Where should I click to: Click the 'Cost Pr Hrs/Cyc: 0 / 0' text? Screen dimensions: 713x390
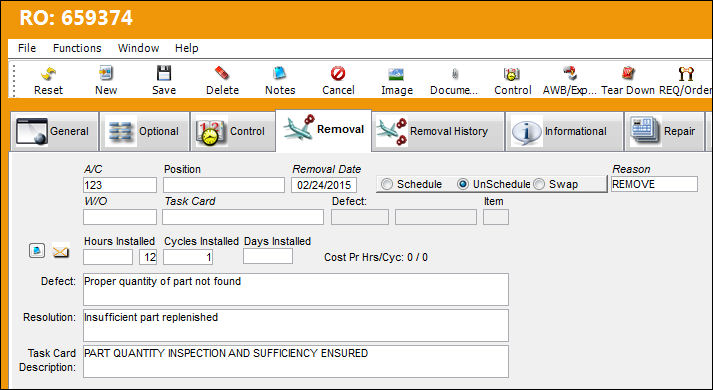click(x=376, y=257)
